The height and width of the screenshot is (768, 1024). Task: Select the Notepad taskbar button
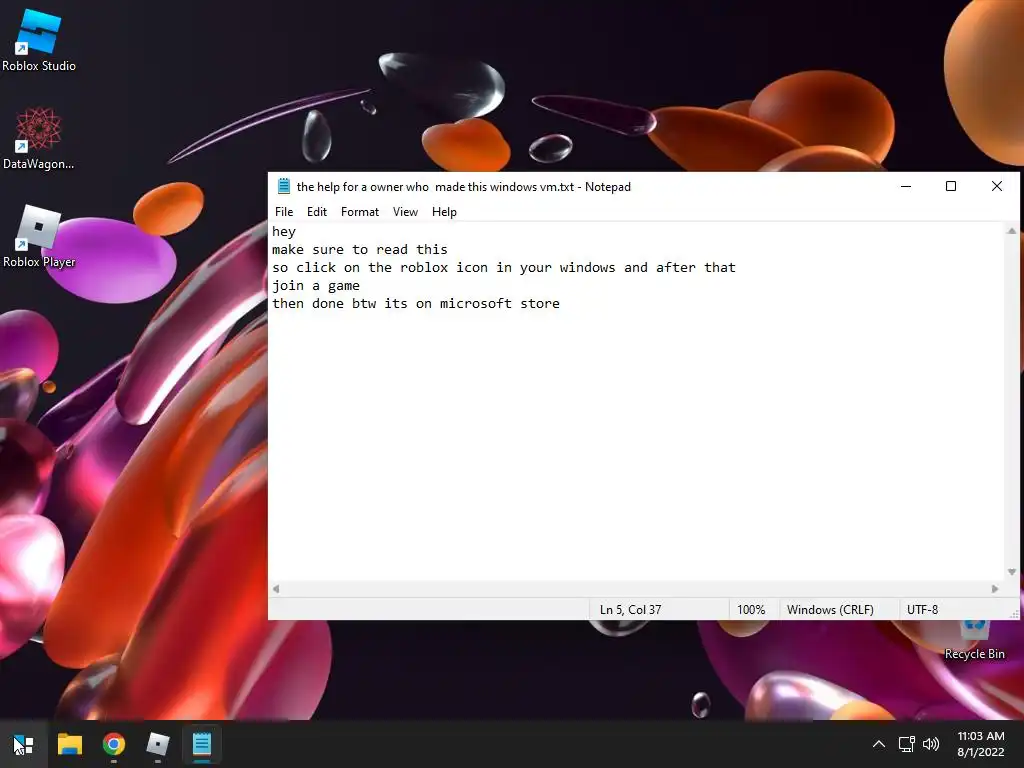pyautogui.click(x=202, y=744)
